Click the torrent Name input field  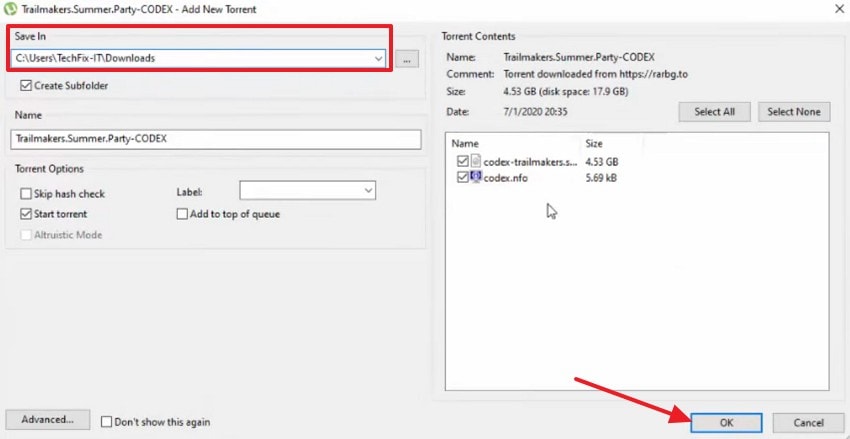(x=216, y=139)
